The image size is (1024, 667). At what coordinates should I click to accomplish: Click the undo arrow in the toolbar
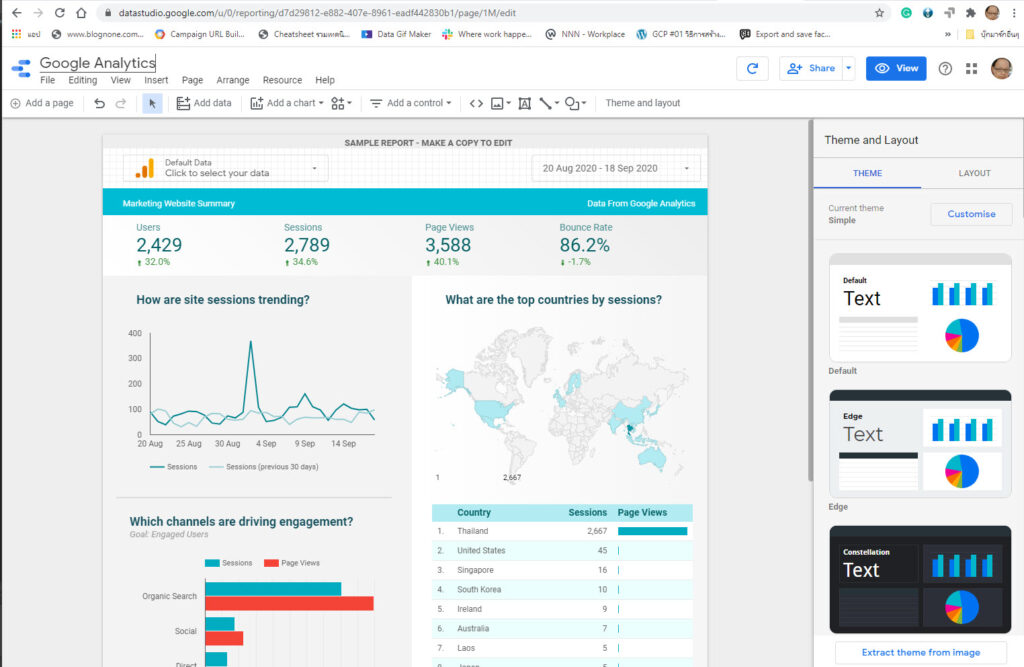(x=99, y=103)
